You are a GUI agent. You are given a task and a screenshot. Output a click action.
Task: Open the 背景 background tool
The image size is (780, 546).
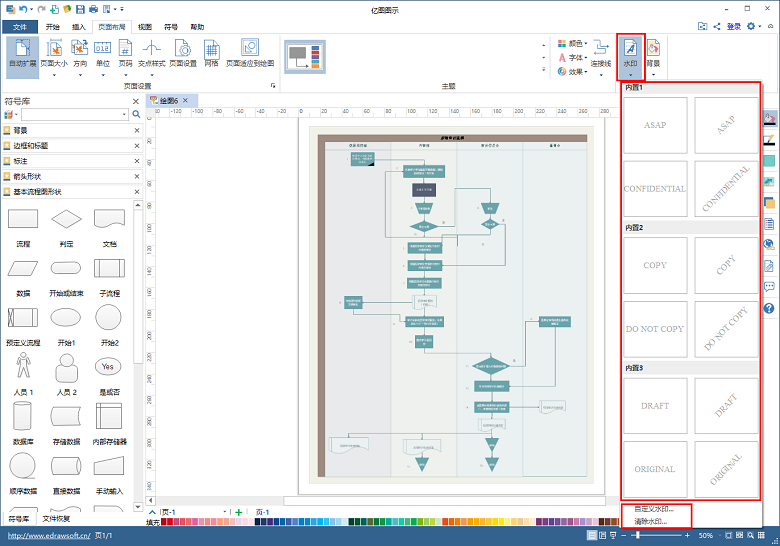(x=653, y=56)
